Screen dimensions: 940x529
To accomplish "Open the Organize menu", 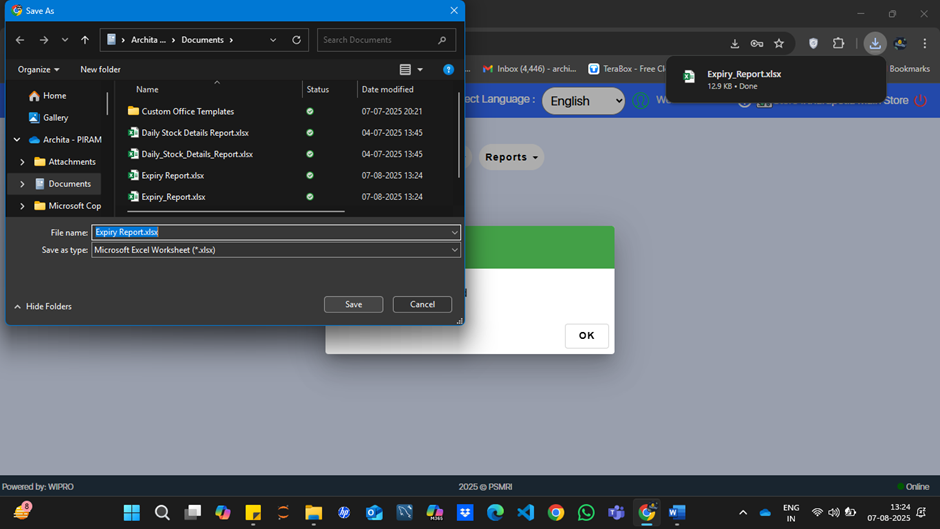I will coord(38,70).
